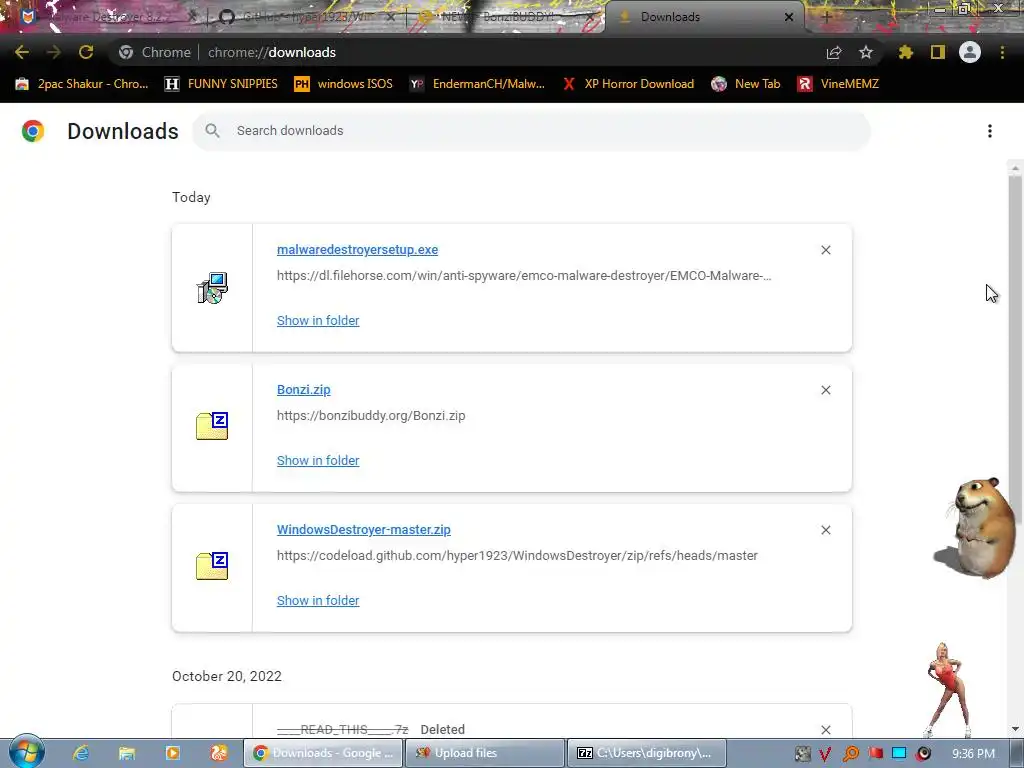Launch Windows Media Player from taskbar
Screen dimensions: 1024x768
(173, 753)
